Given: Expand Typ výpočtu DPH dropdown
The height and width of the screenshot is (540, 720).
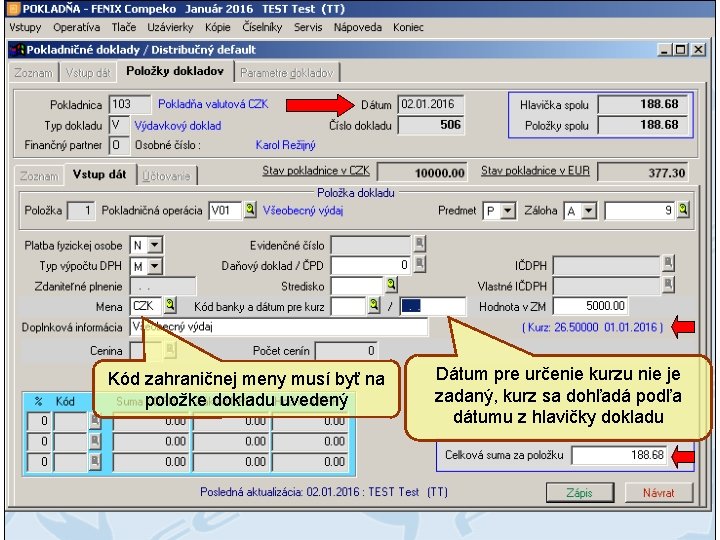Looking at the screenshot, I should tap(154, 266).
